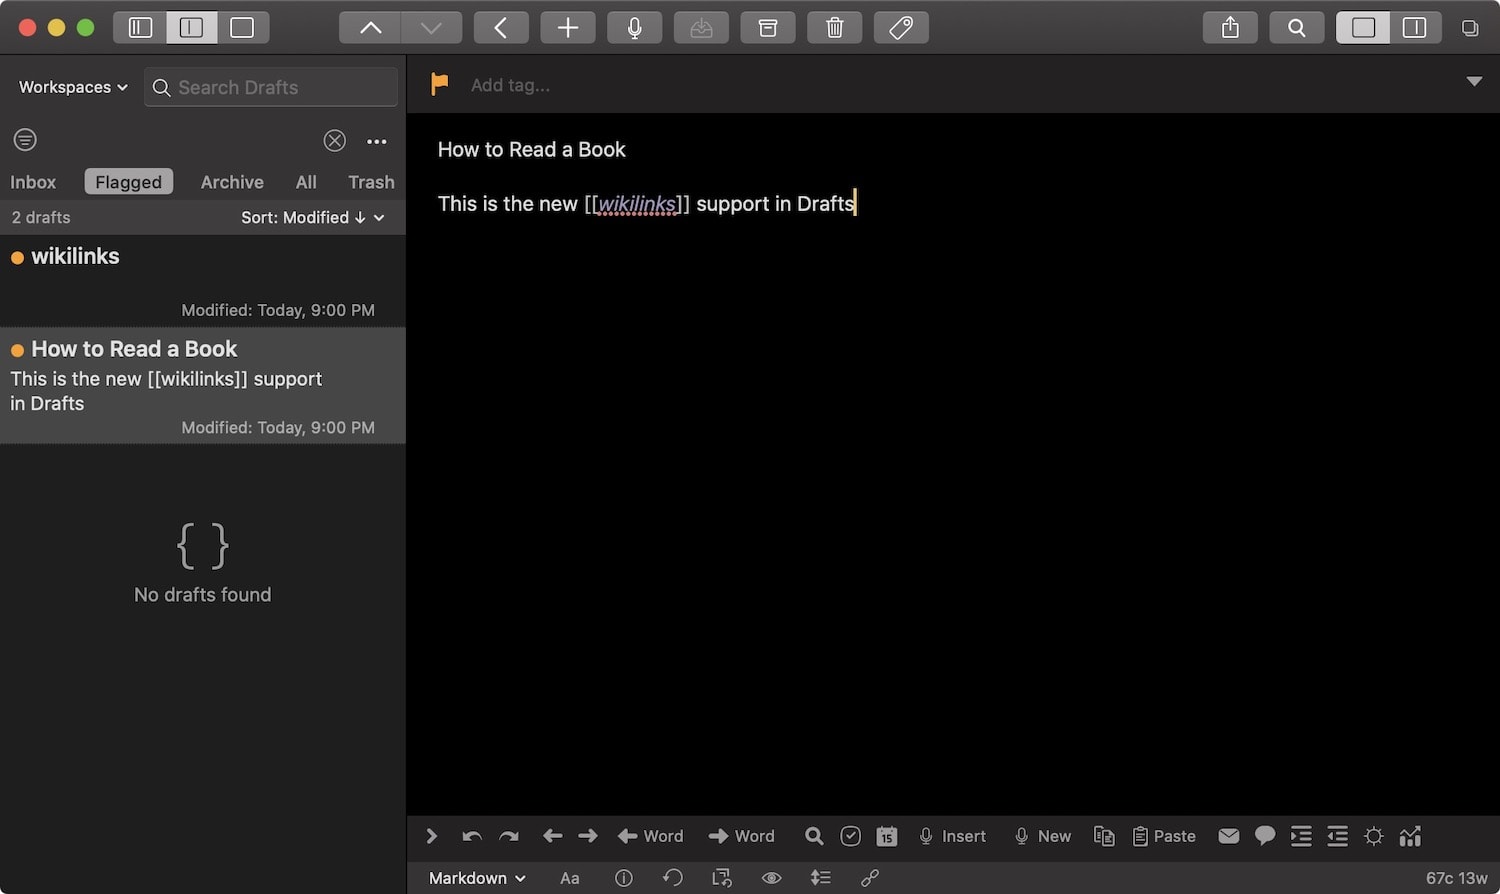The image size is (1500, 894).
Task: Open the tag icon in top toolbar
Action: click(901, 28)
